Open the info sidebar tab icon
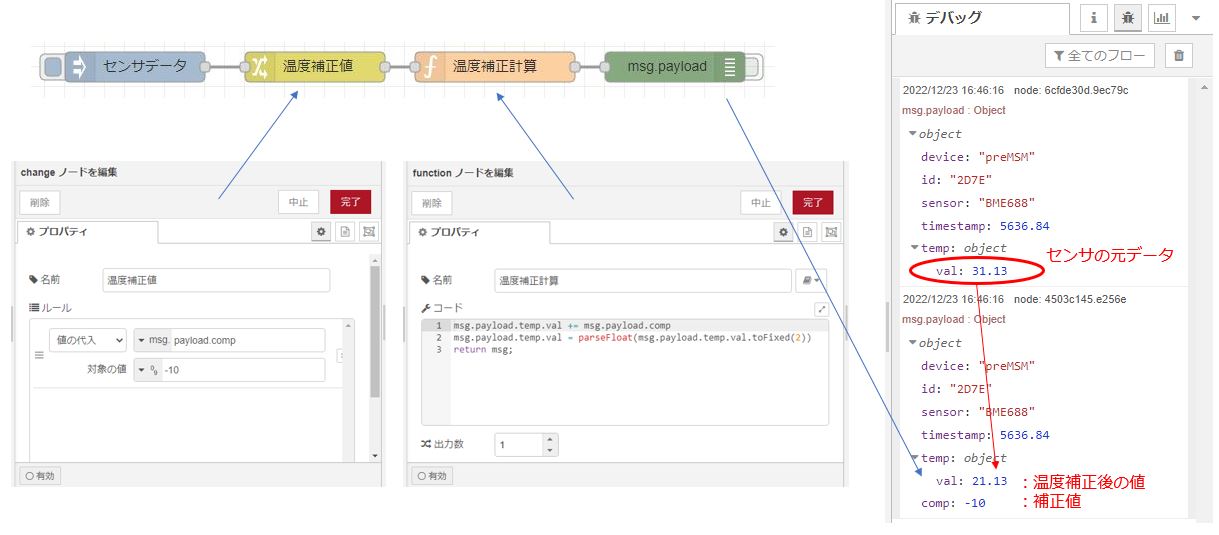This screenshot has height=535, width=1219. coord(1093,18)
